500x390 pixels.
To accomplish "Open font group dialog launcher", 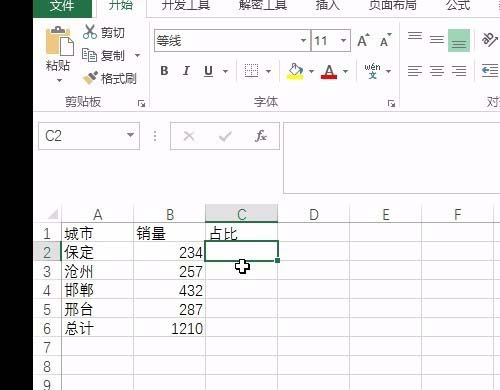I will point(391,104).
